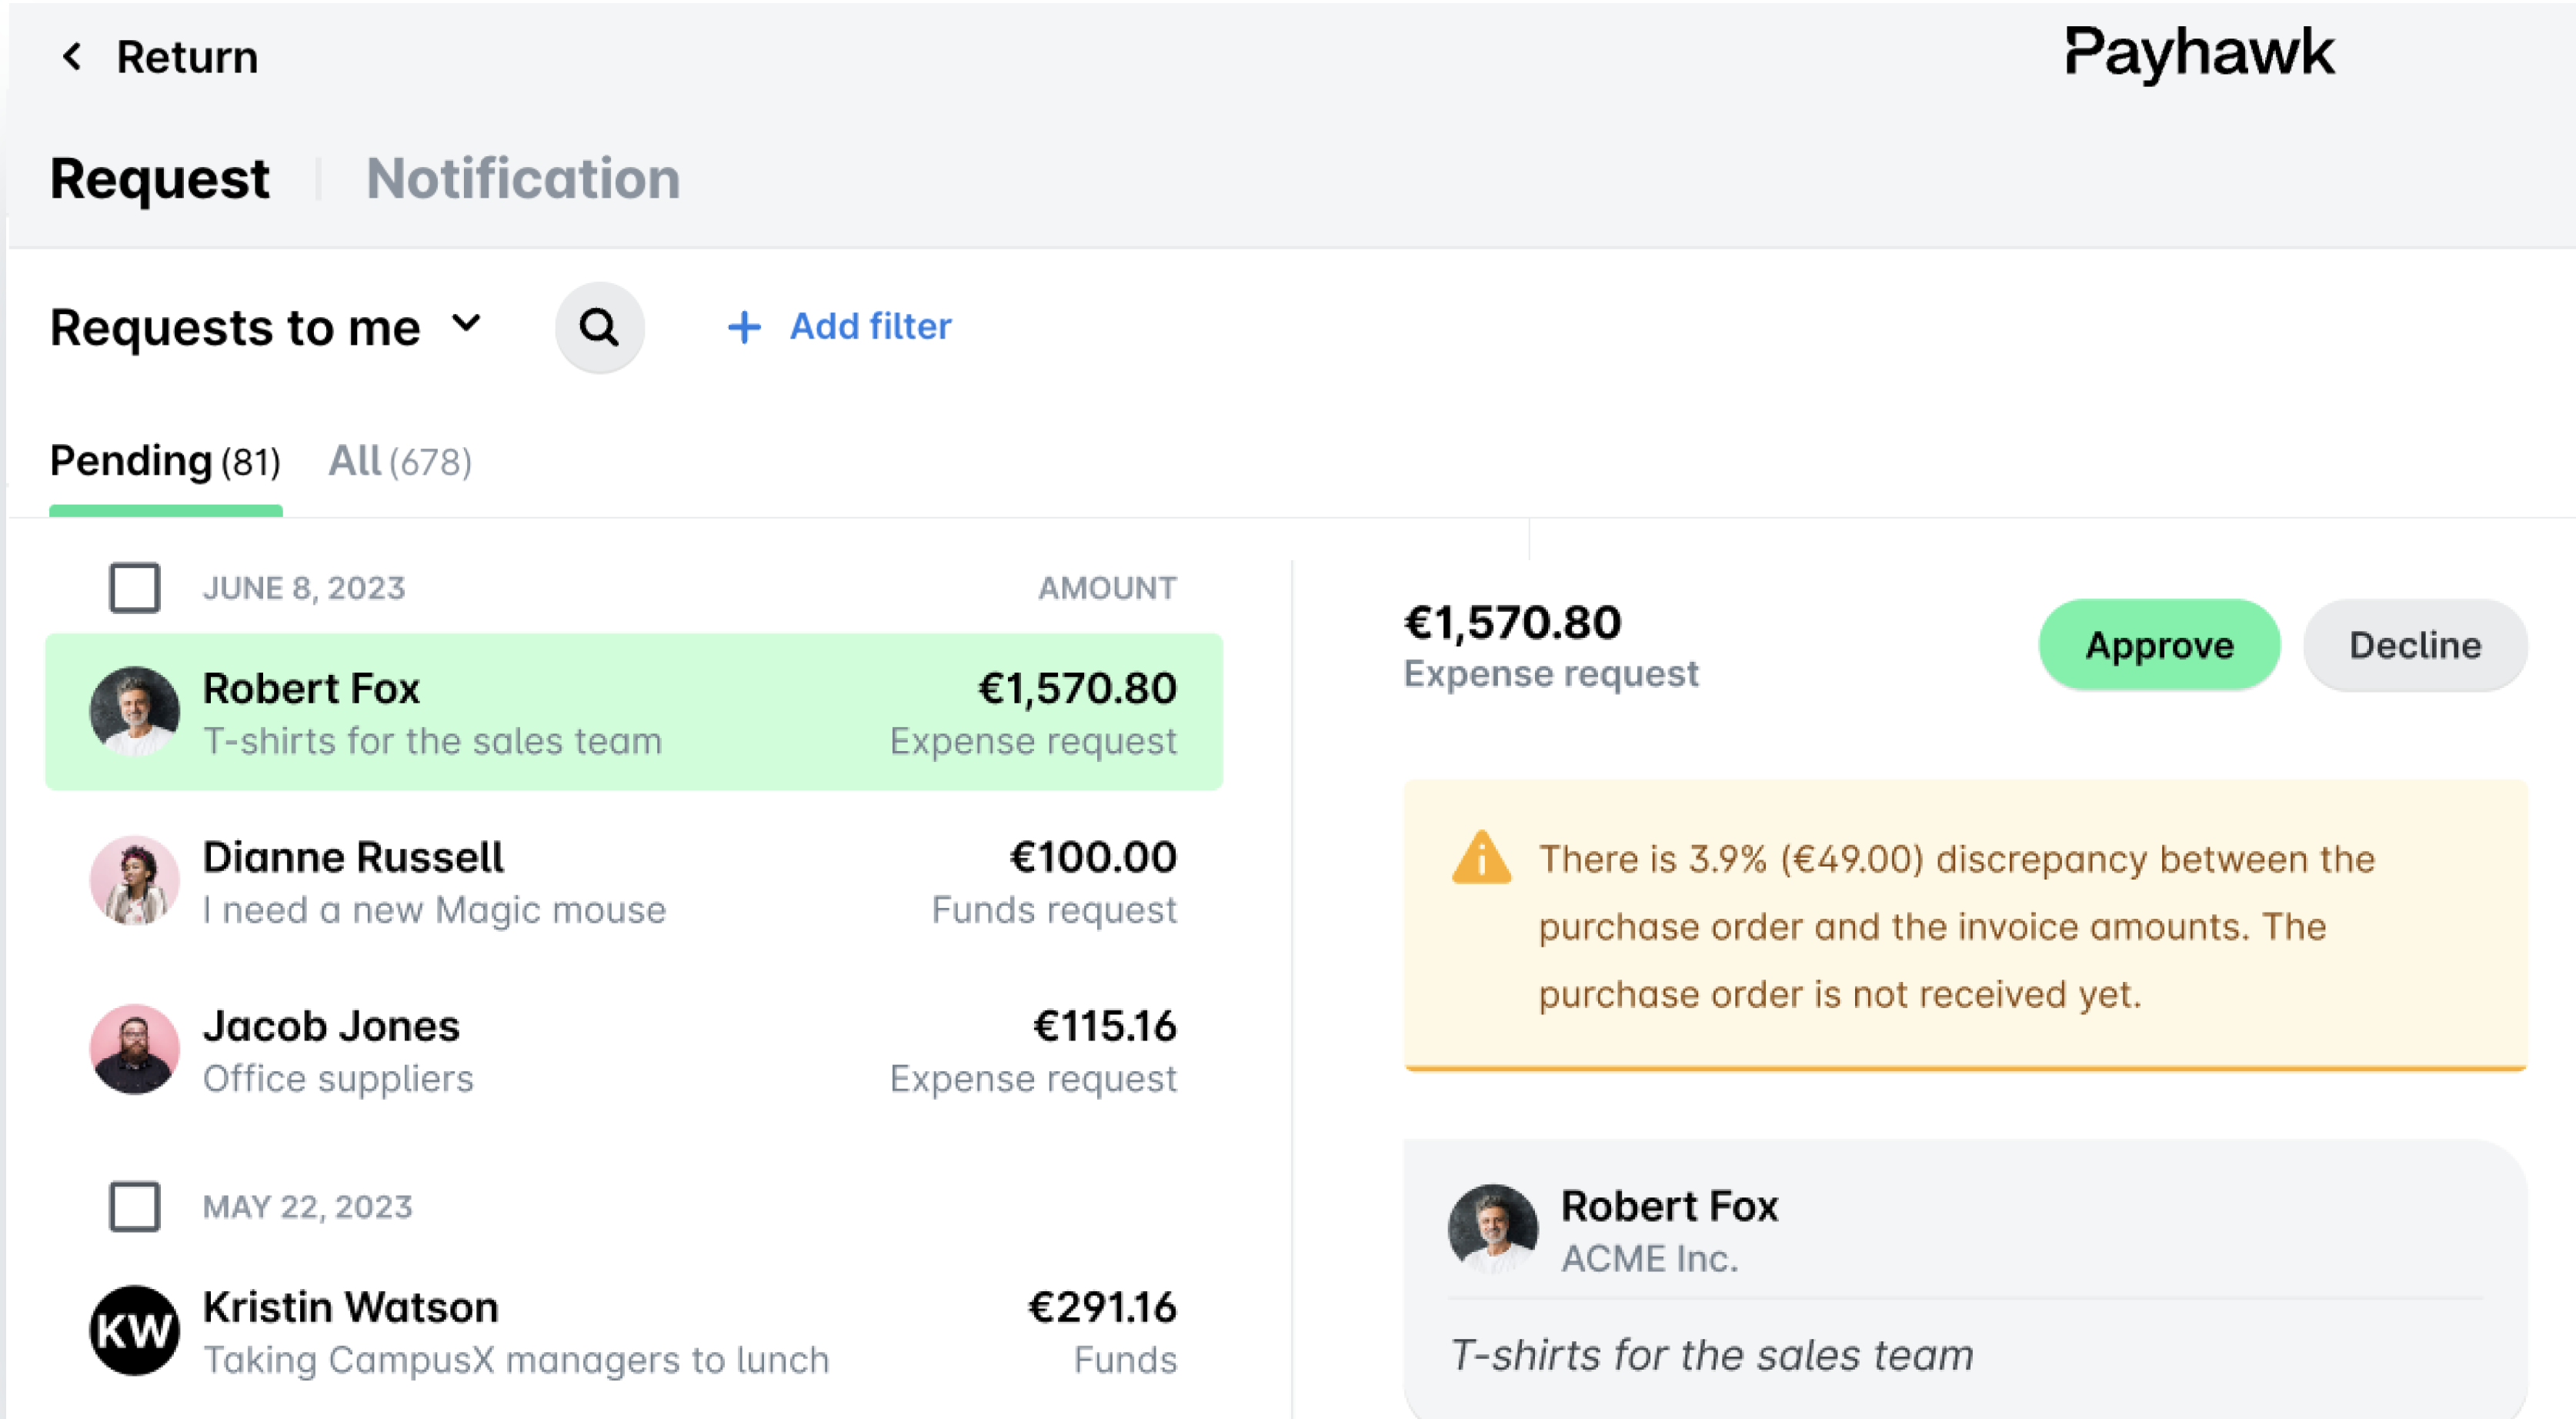2576x1419 pixels.
Task: Click the KW initials avatar for Kristin Watson
Action: (135, 1330)
